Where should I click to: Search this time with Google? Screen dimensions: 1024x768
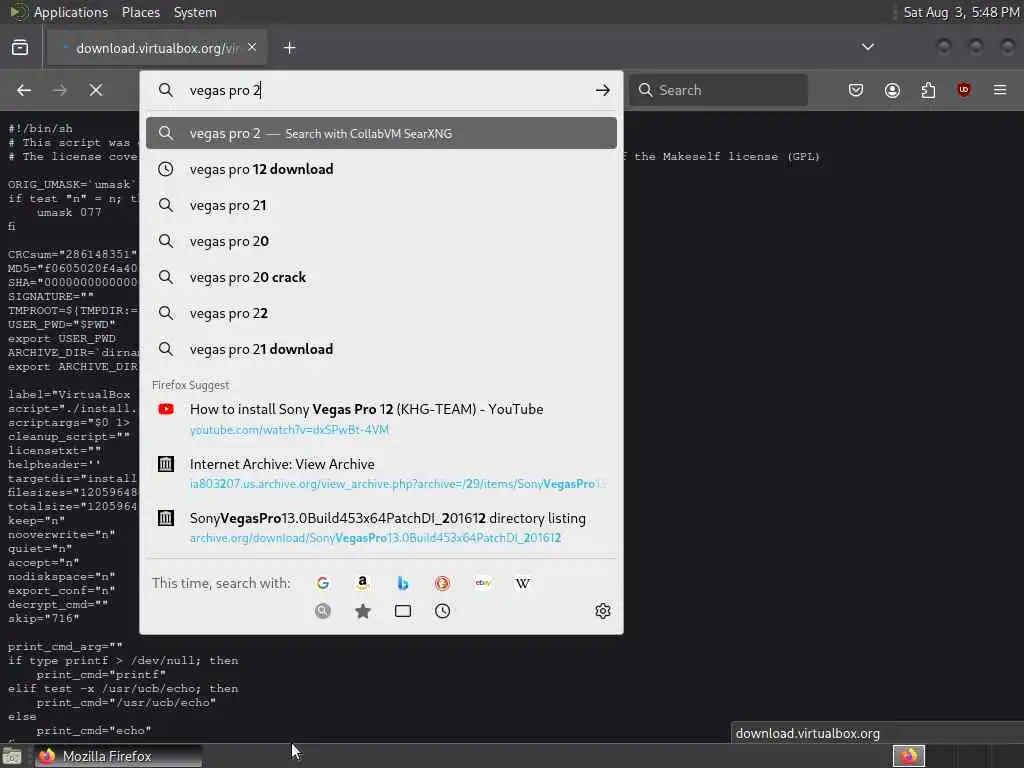click(323, 583)
